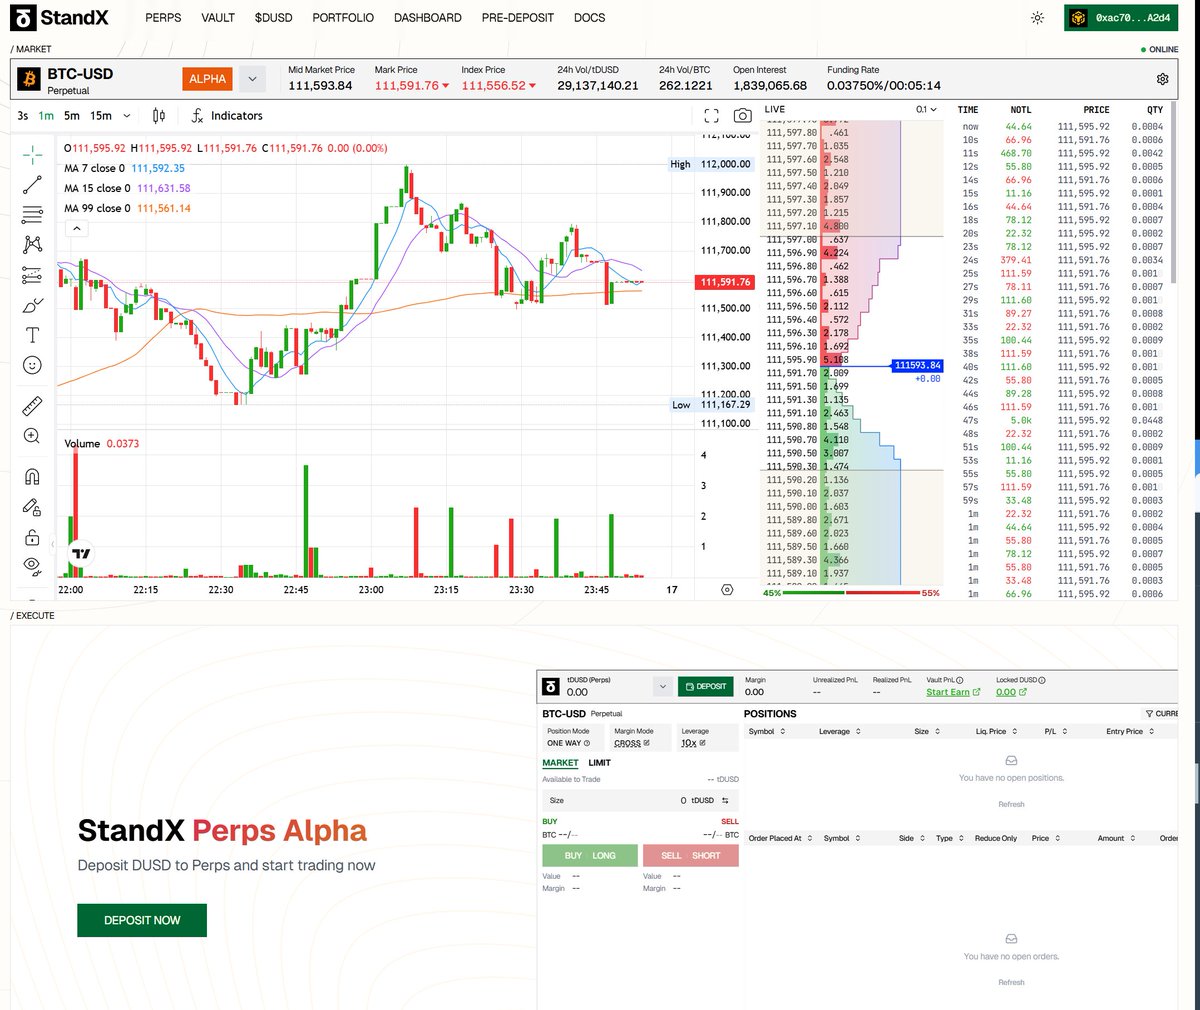Open market settings gear icon
1200x1010 pixels.
click(x=1162, y=79)
